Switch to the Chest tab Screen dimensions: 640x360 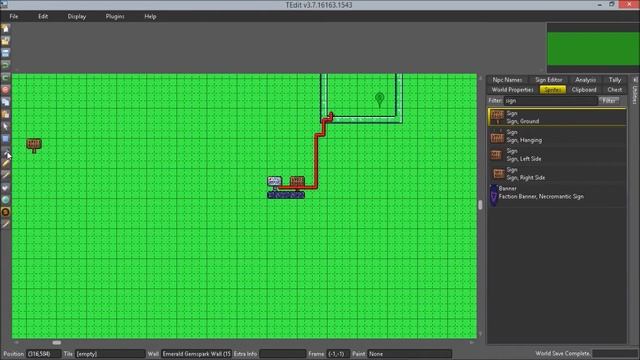click(614, 90)
